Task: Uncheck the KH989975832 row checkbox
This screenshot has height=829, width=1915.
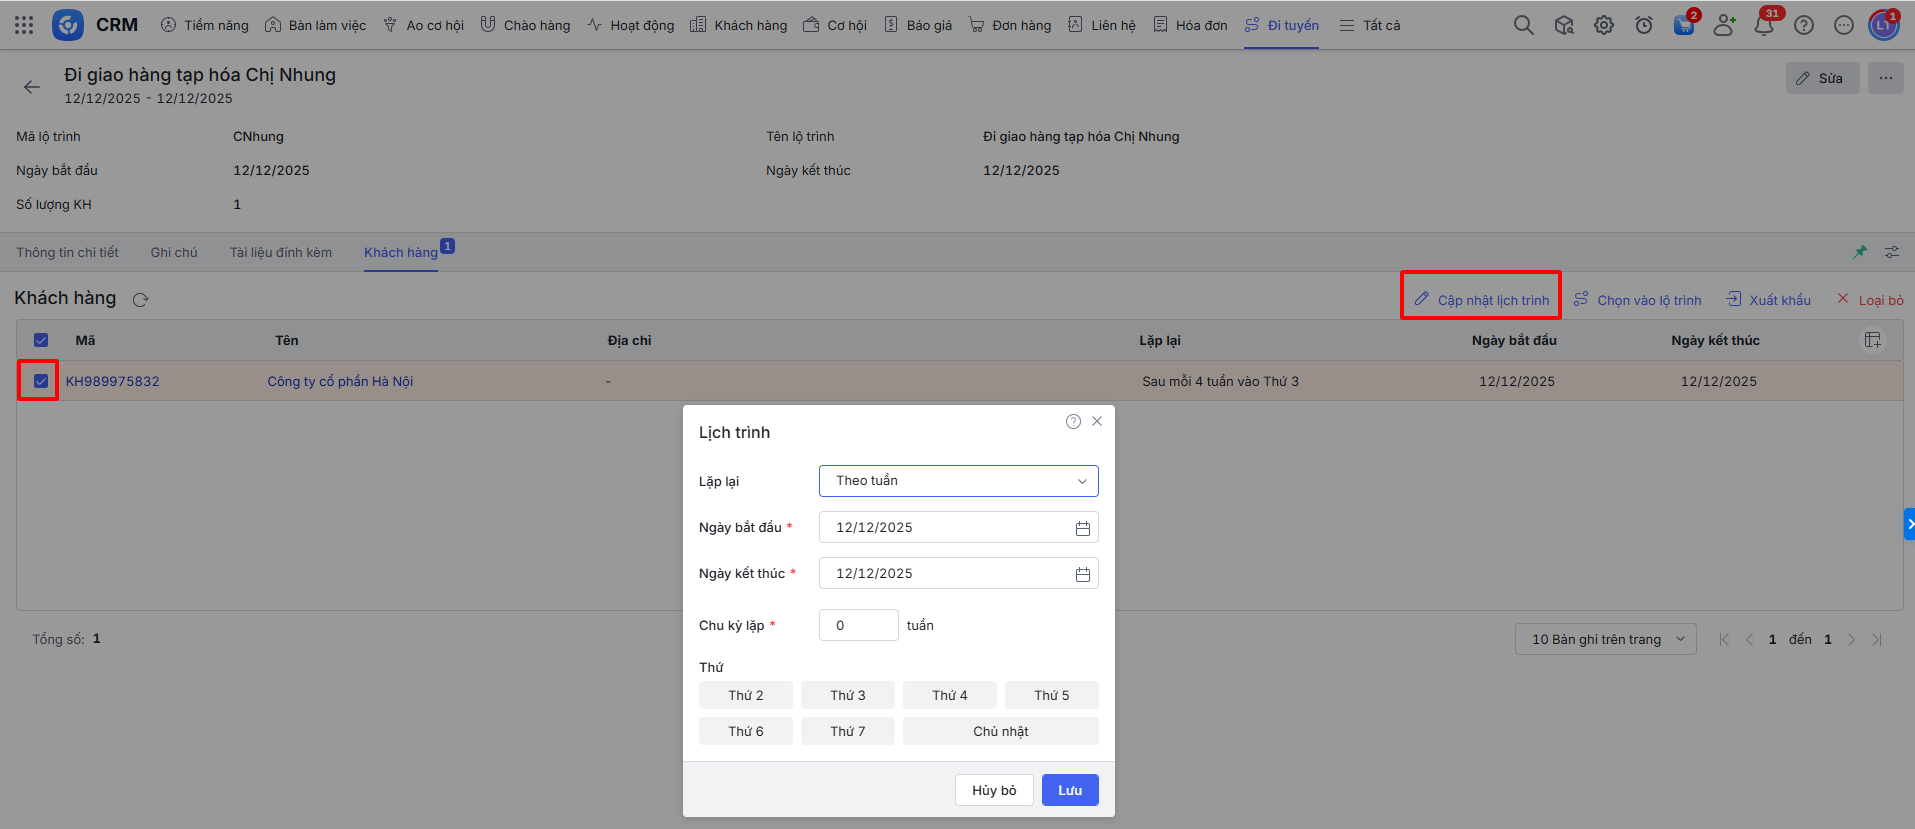Action: coord(41,381)
